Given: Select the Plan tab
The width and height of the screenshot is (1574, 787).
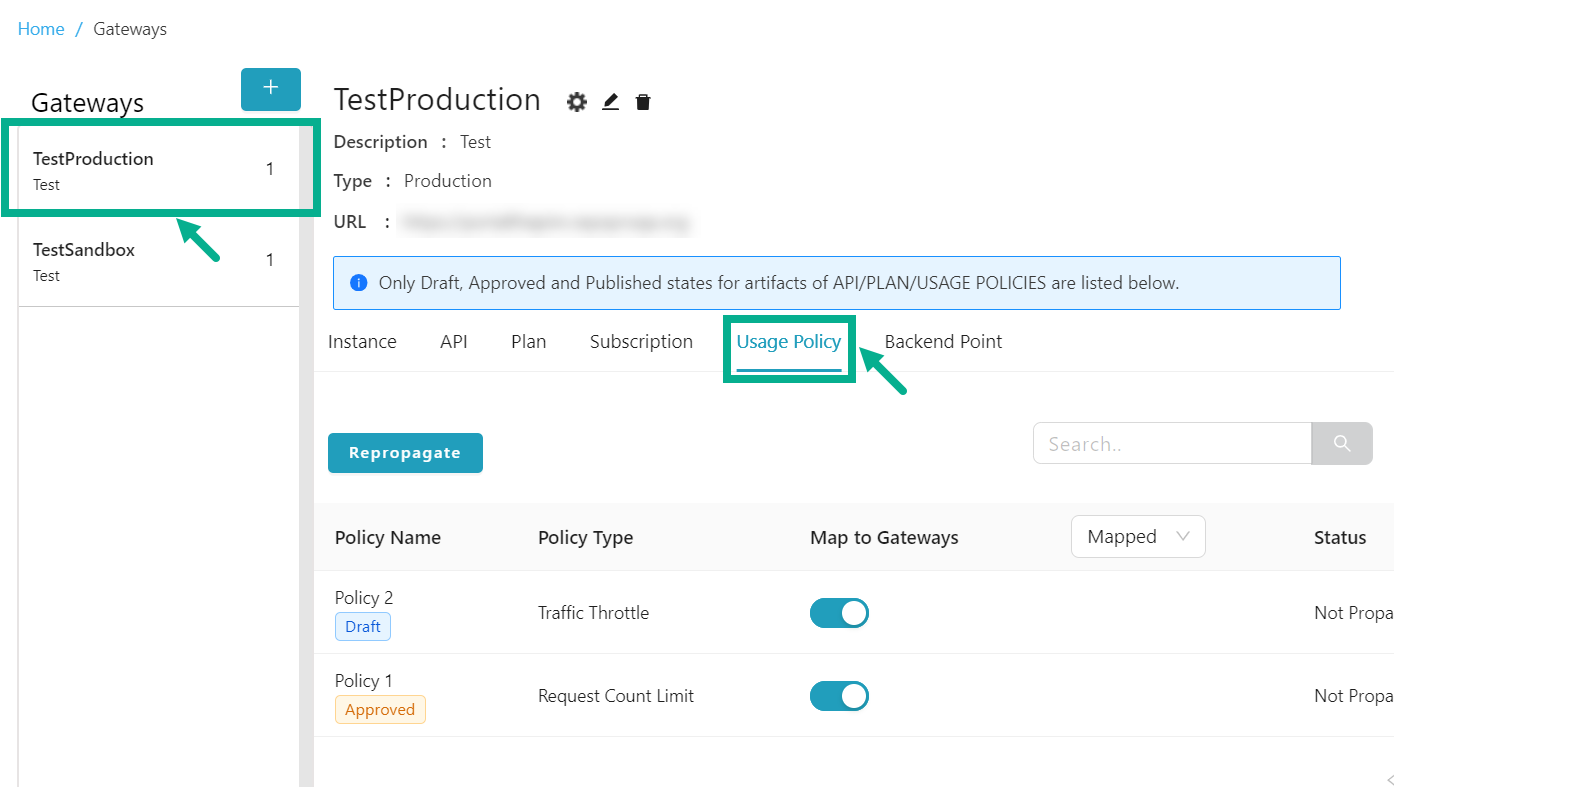Looking at the screenshot, I should pyautogui.click(x=528, y=342).
